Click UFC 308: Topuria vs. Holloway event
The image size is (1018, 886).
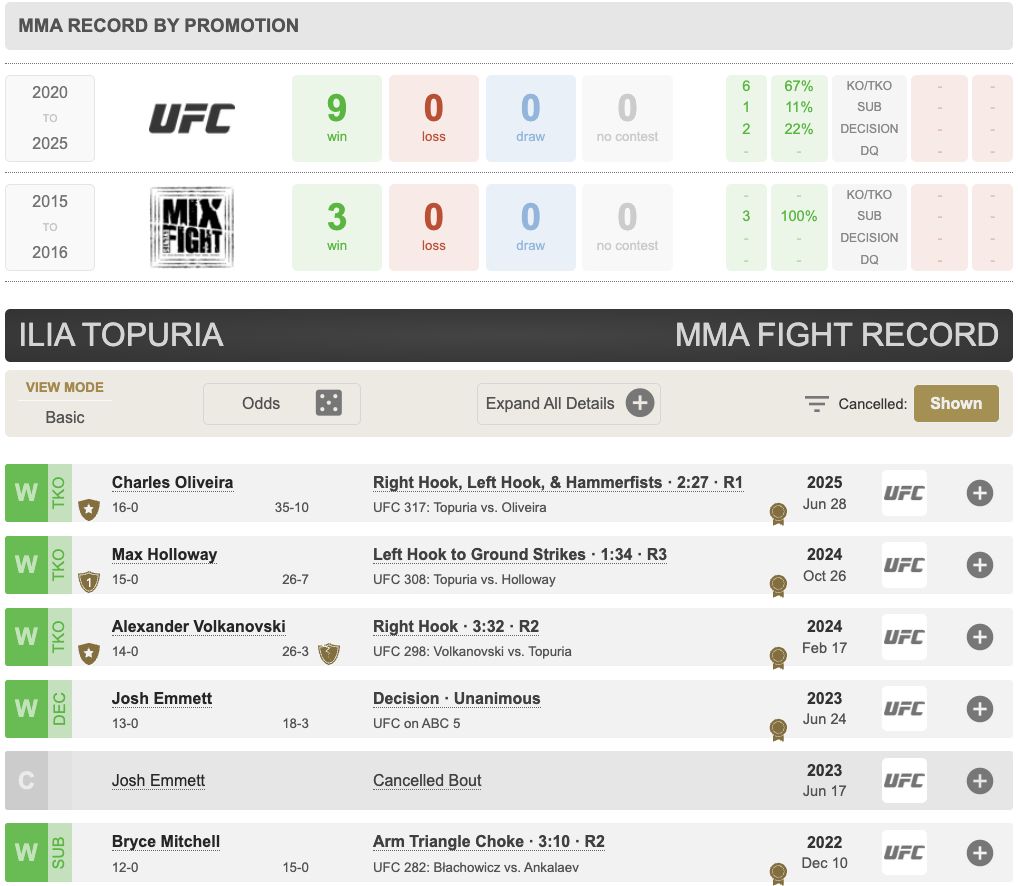tap(464, 580)
